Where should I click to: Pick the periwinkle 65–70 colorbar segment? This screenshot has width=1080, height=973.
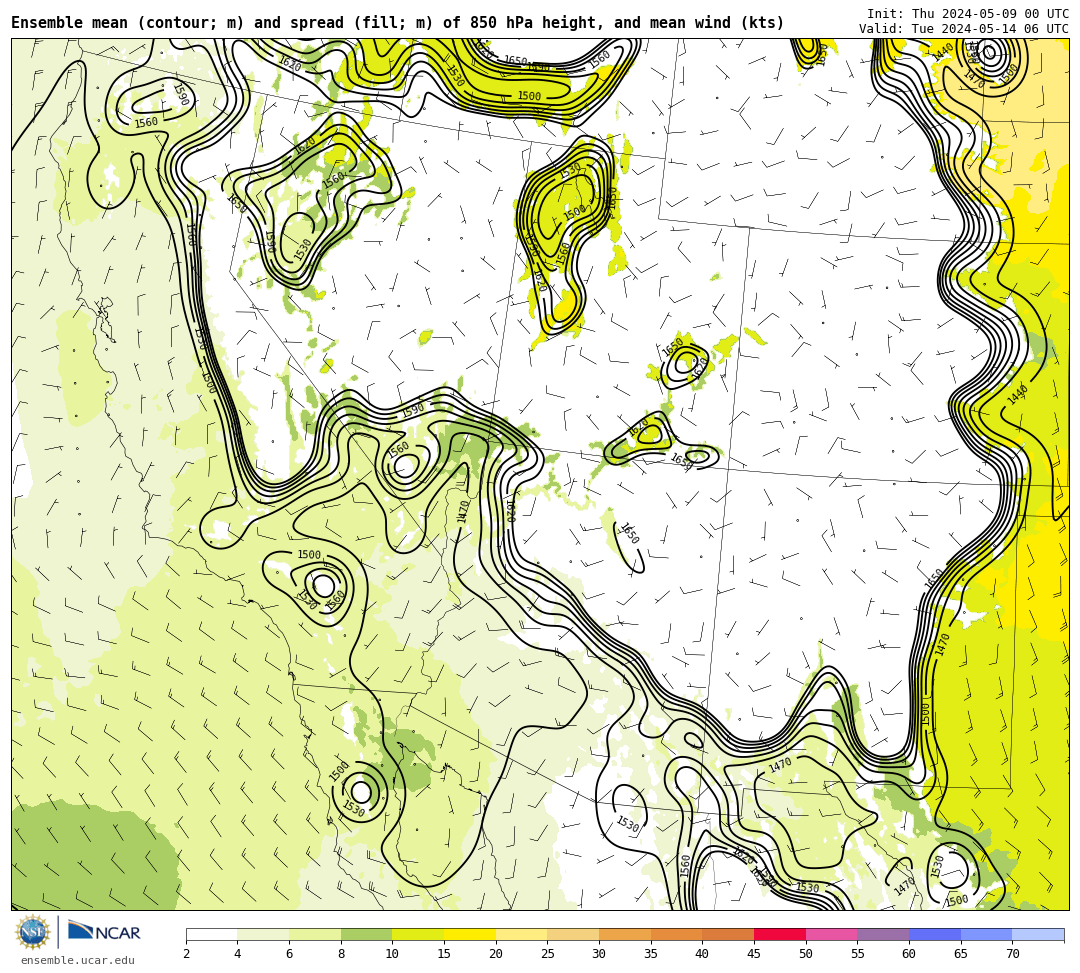(986, 934)
